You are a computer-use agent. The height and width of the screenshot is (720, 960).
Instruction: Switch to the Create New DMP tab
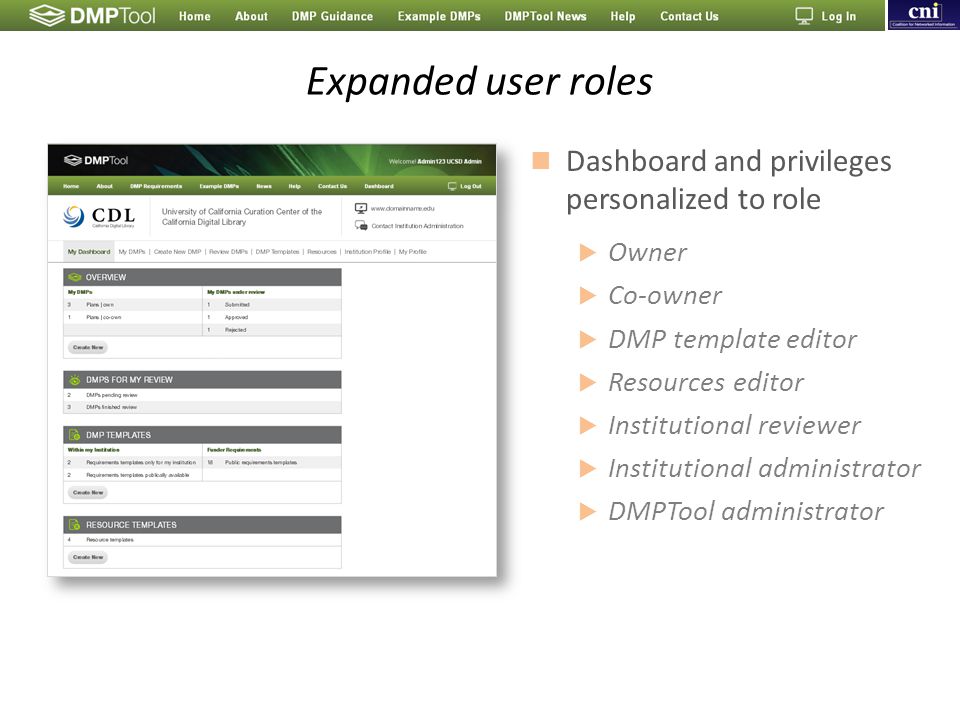178,252
